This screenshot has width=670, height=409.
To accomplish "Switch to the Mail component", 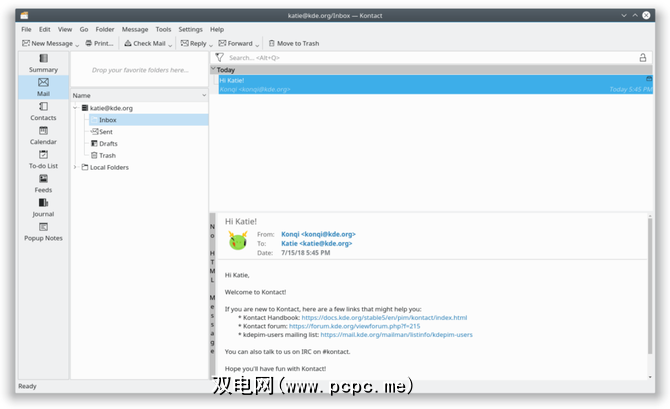I will coord(43,87).
